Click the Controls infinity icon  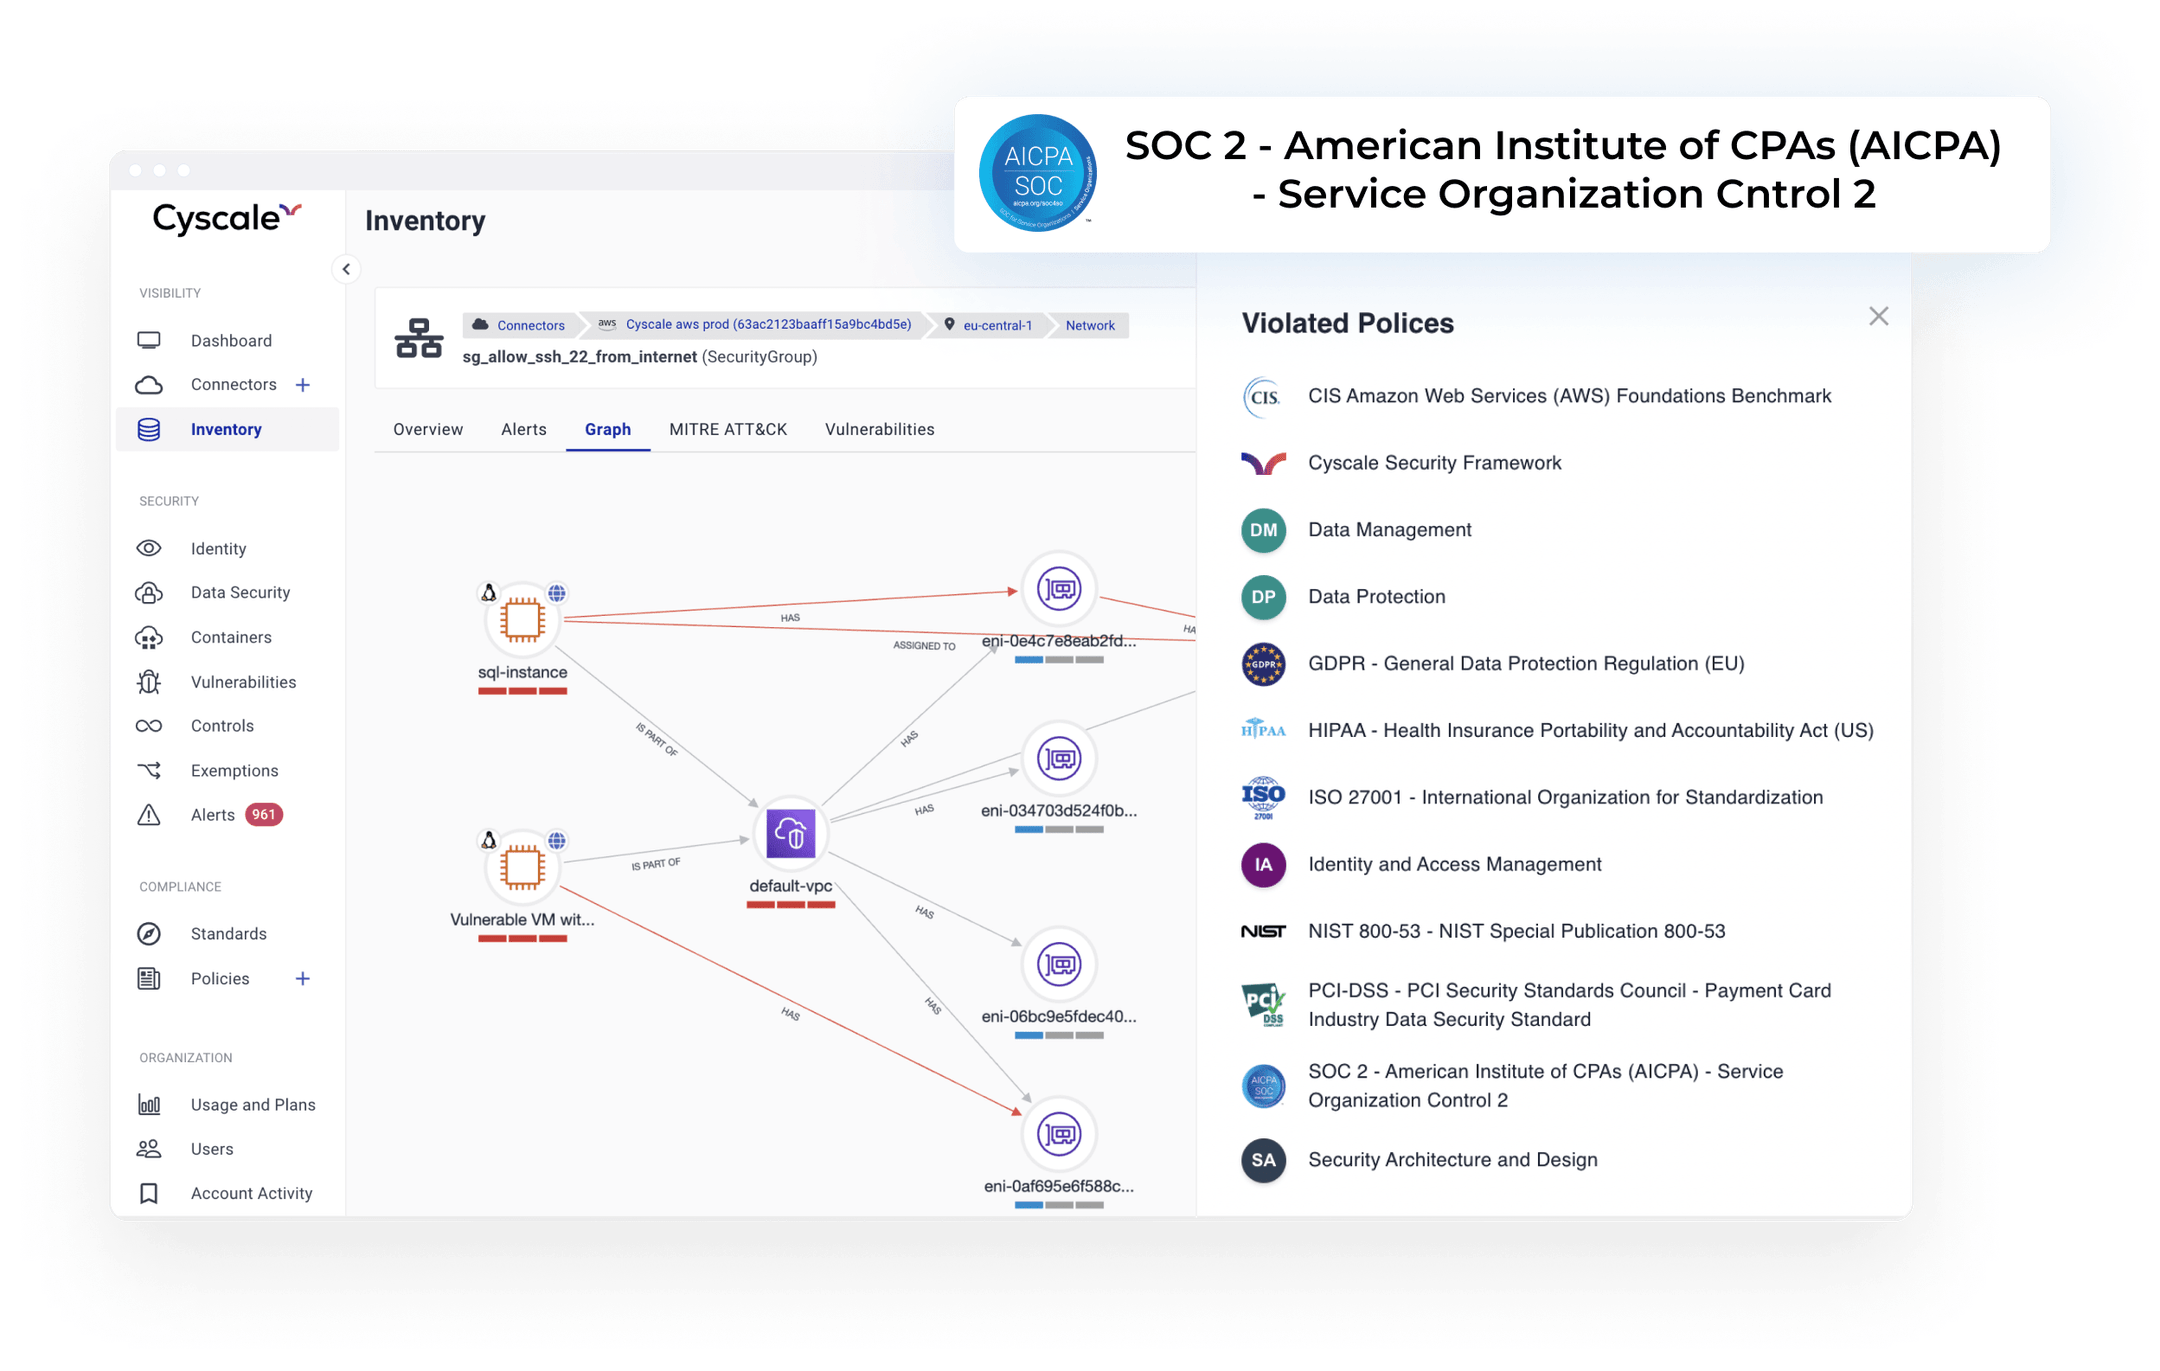[x=149, y=726]
